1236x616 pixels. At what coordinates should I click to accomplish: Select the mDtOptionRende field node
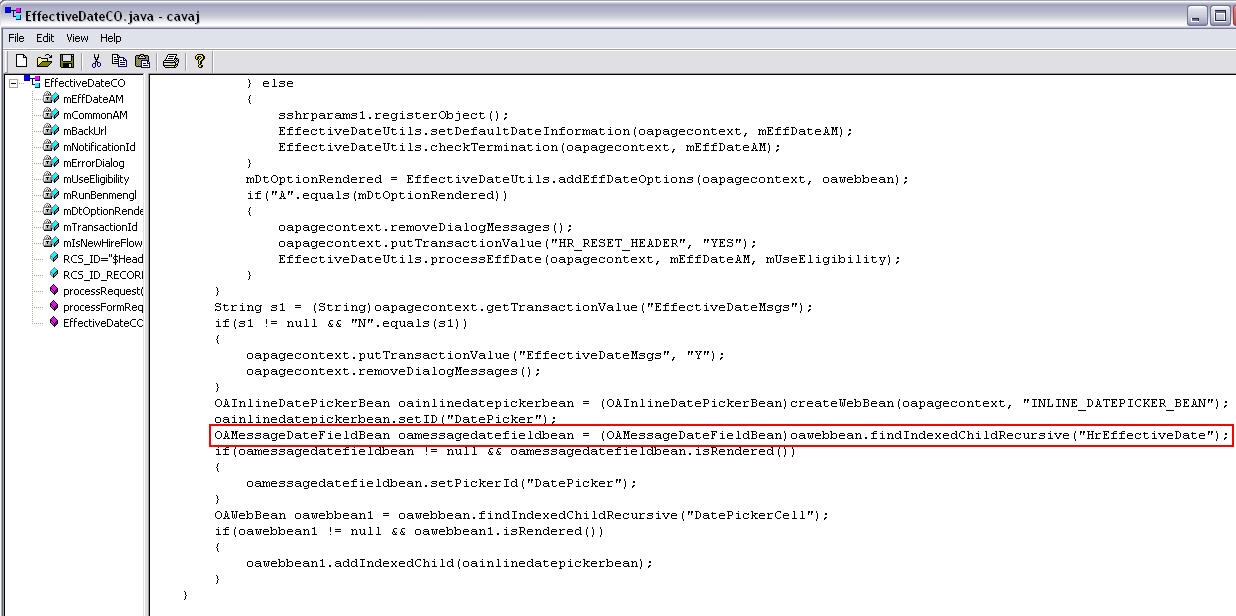click(x=103, y=211)
